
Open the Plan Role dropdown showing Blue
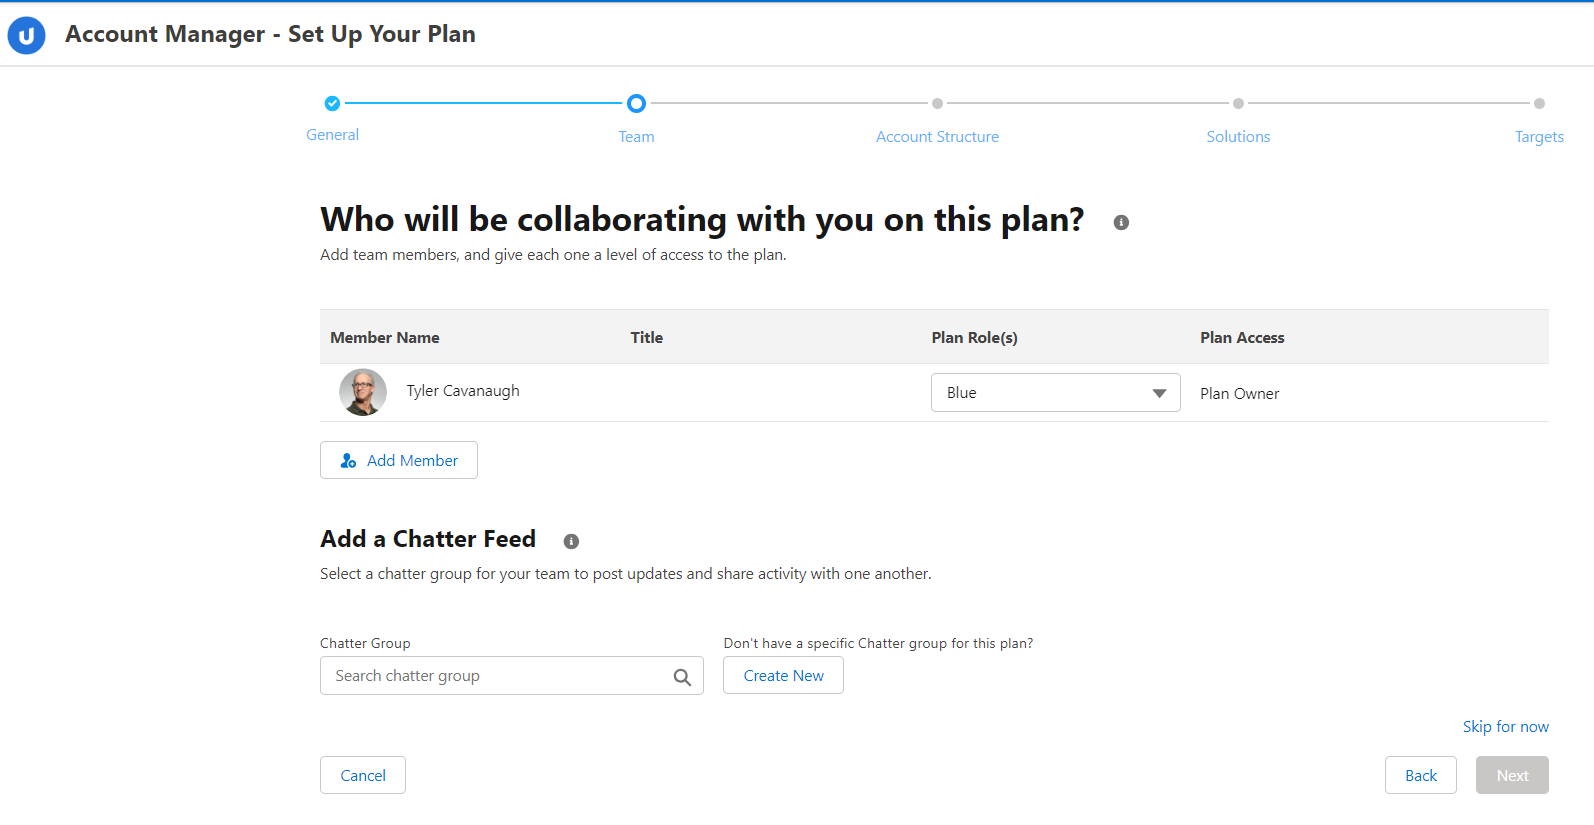(x=1055, y=393)
